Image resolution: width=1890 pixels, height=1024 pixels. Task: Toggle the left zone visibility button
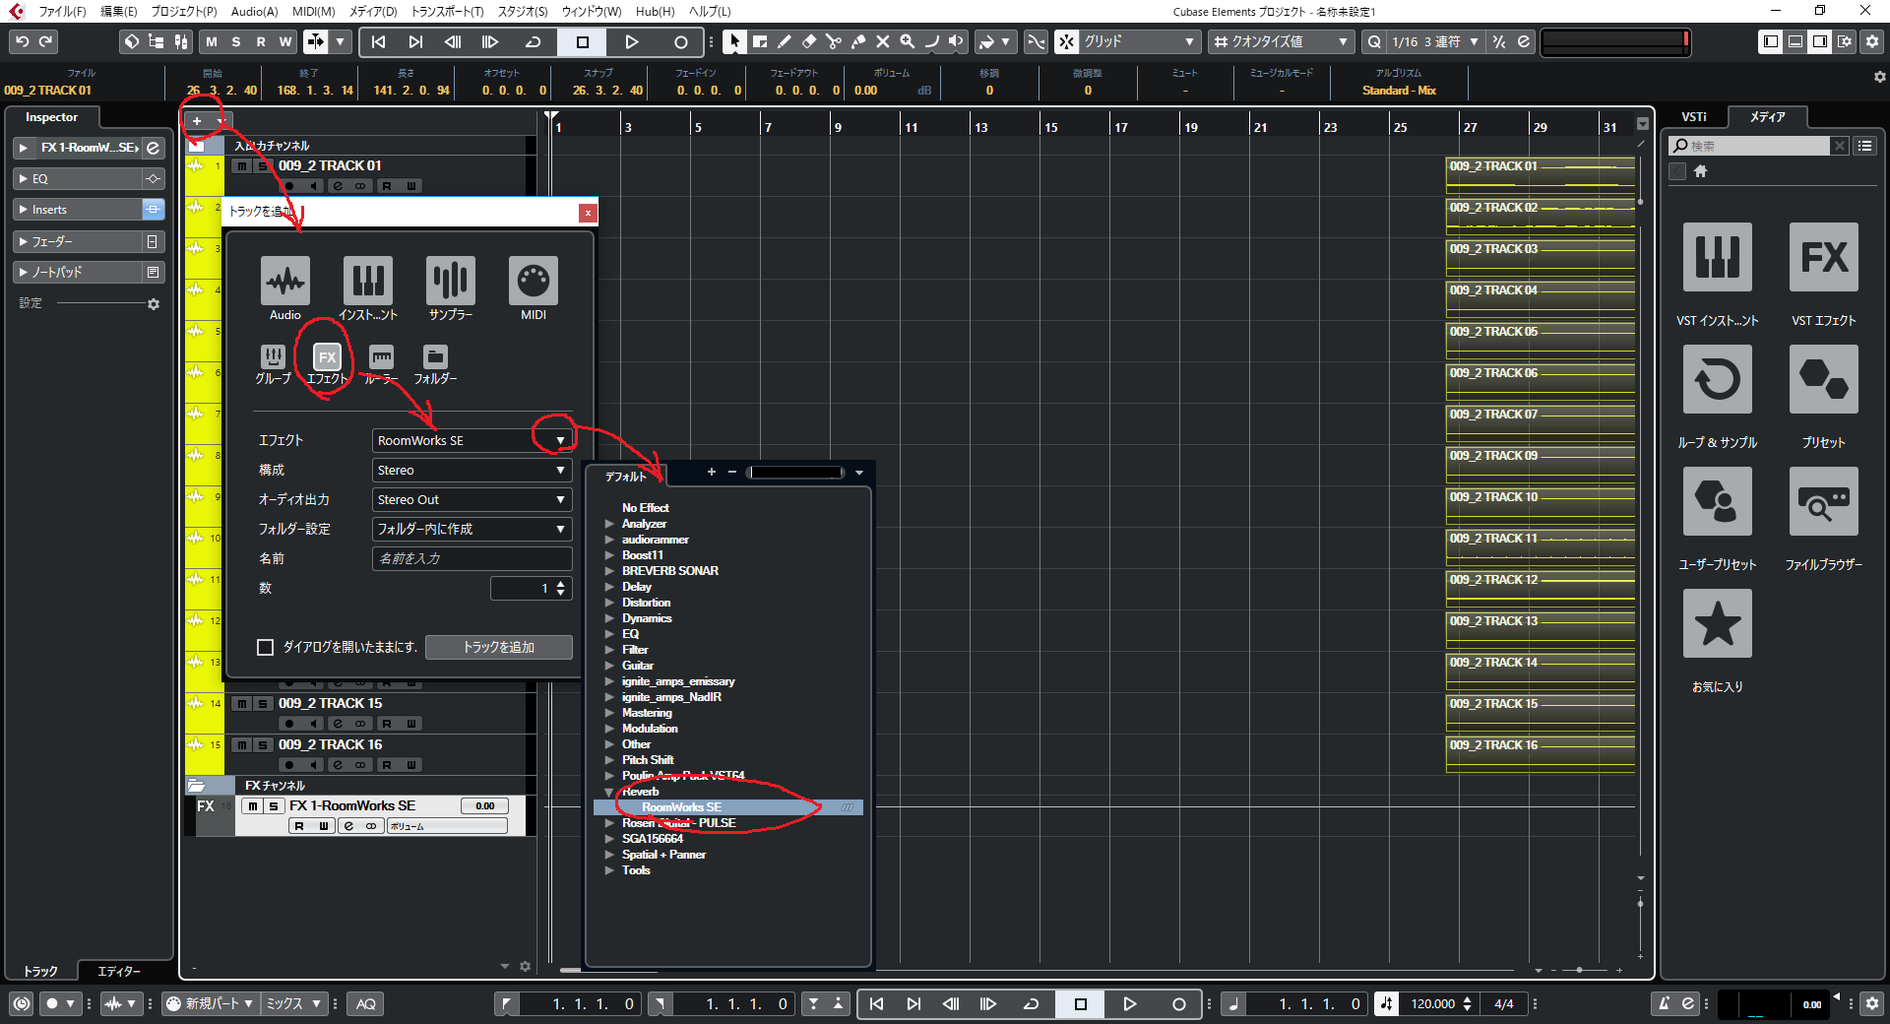1771,42
